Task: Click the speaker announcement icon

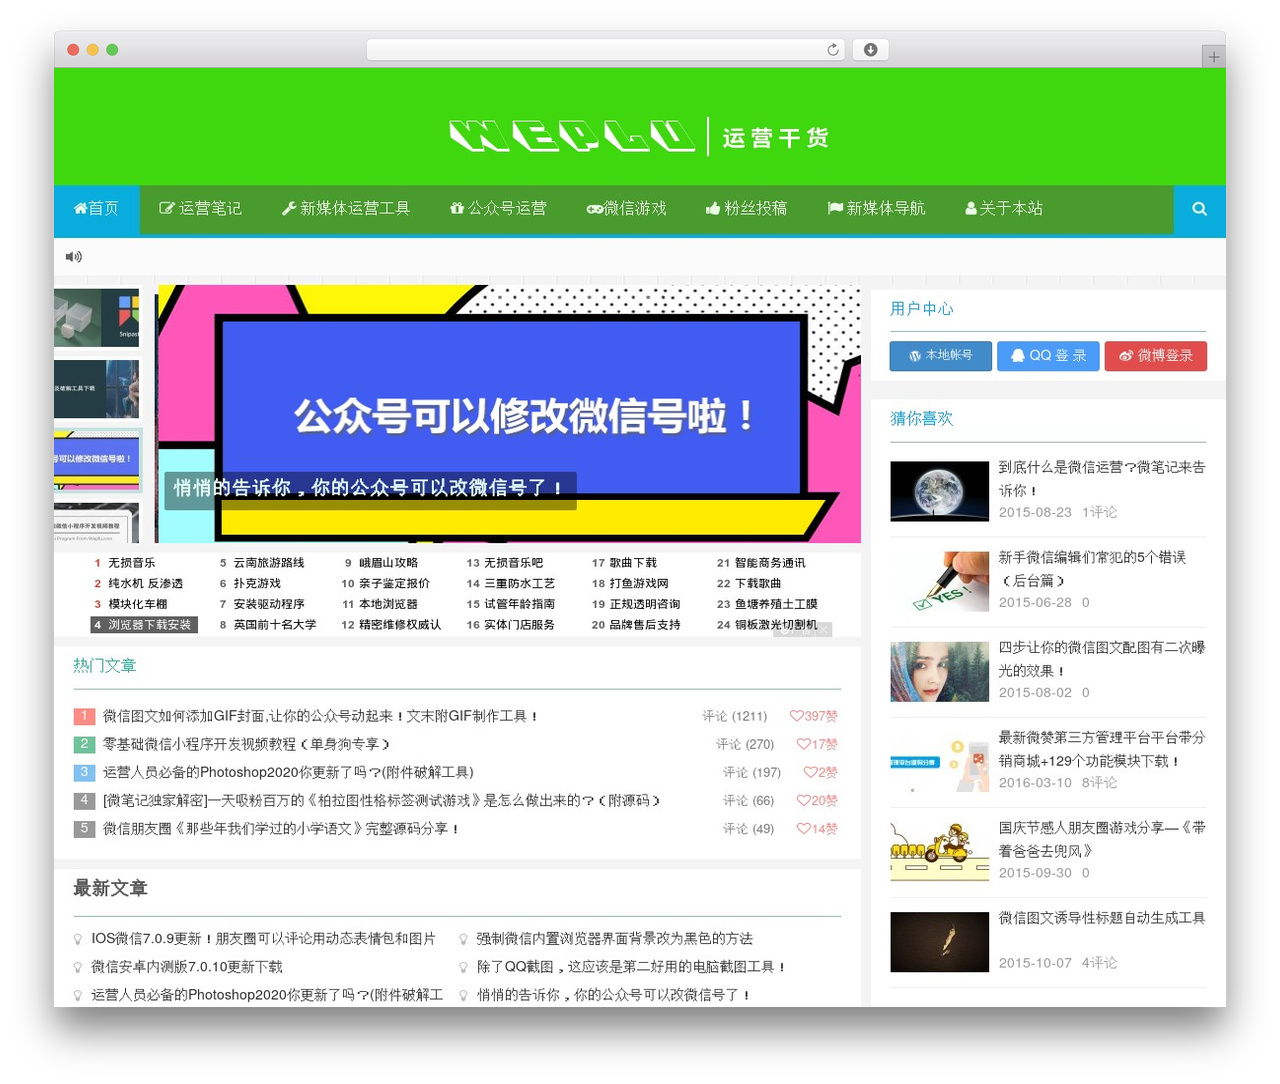Action: click(74, 257)
